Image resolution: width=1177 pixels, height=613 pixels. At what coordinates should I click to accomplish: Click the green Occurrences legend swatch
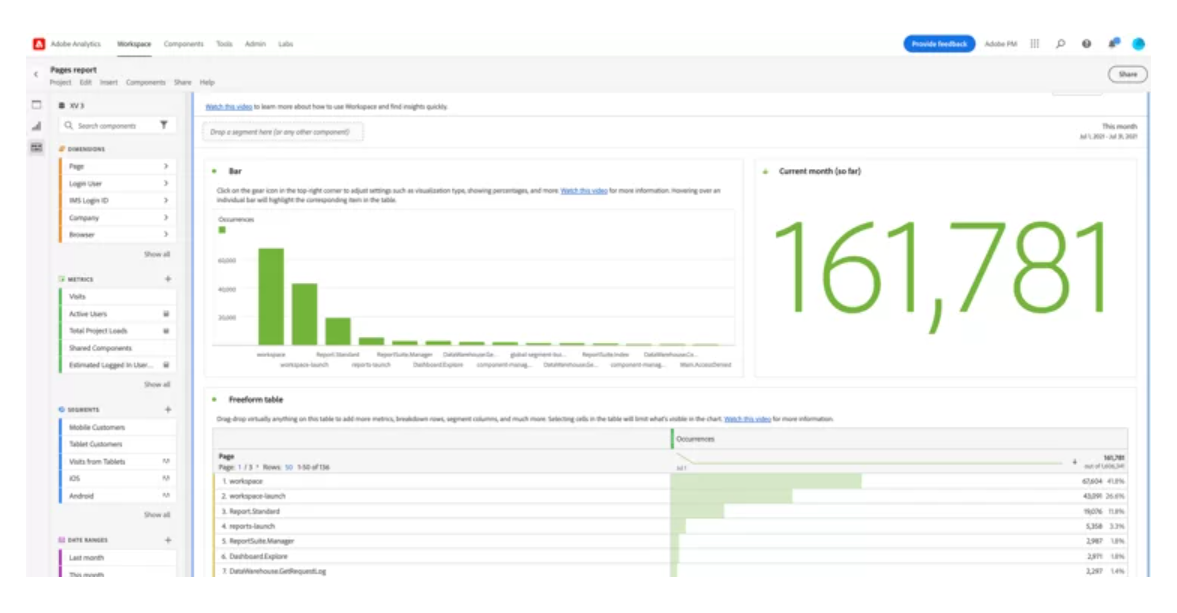[222, 230]
